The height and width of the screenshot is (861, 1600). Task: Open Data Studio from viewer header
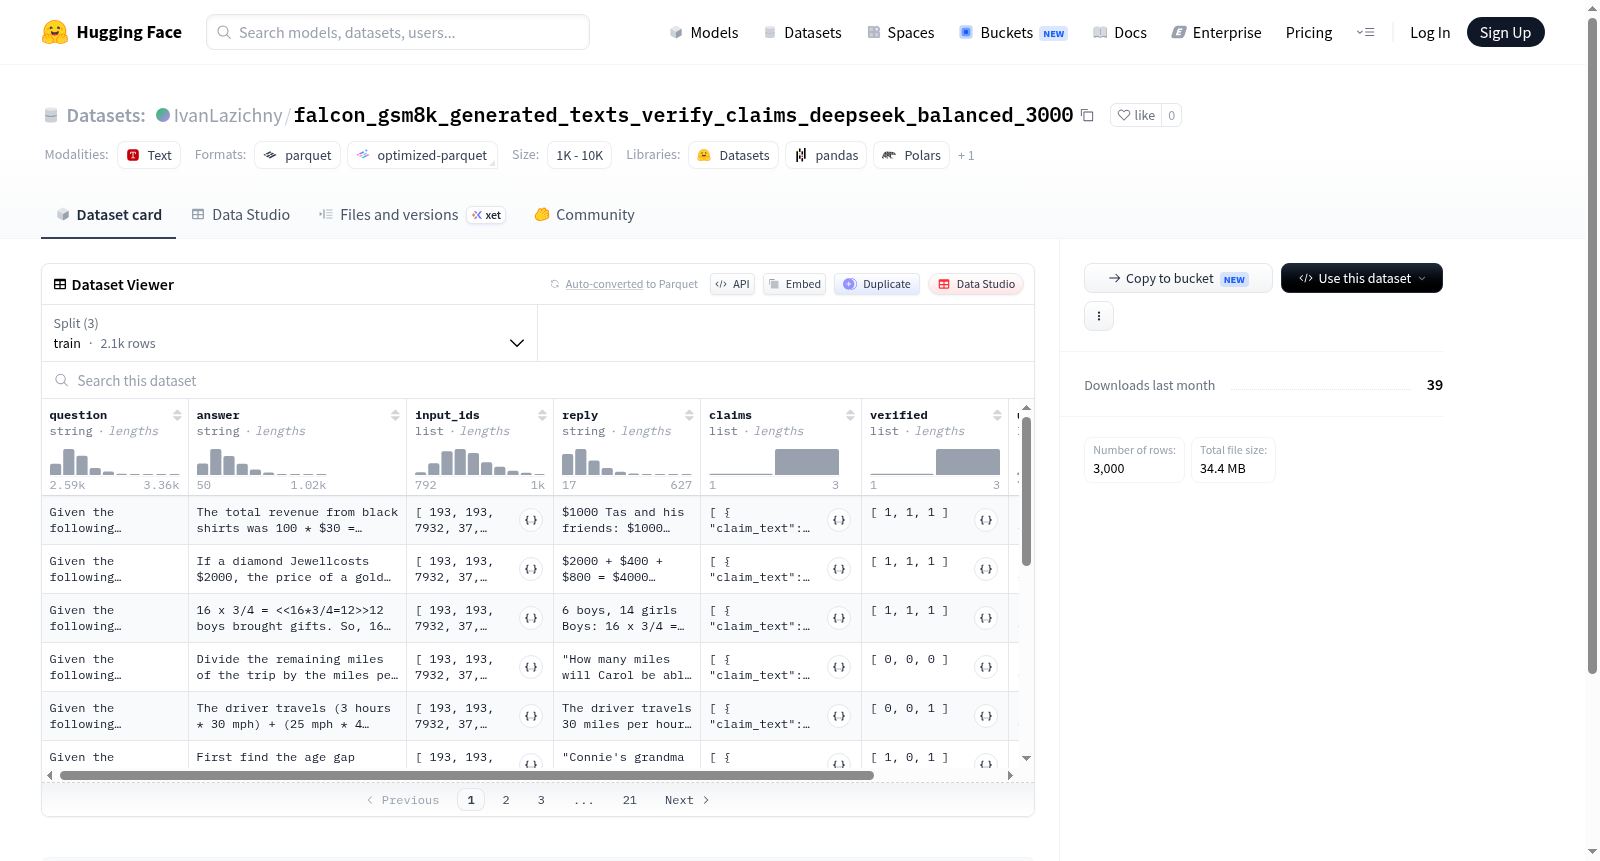[x=976, y=284]
